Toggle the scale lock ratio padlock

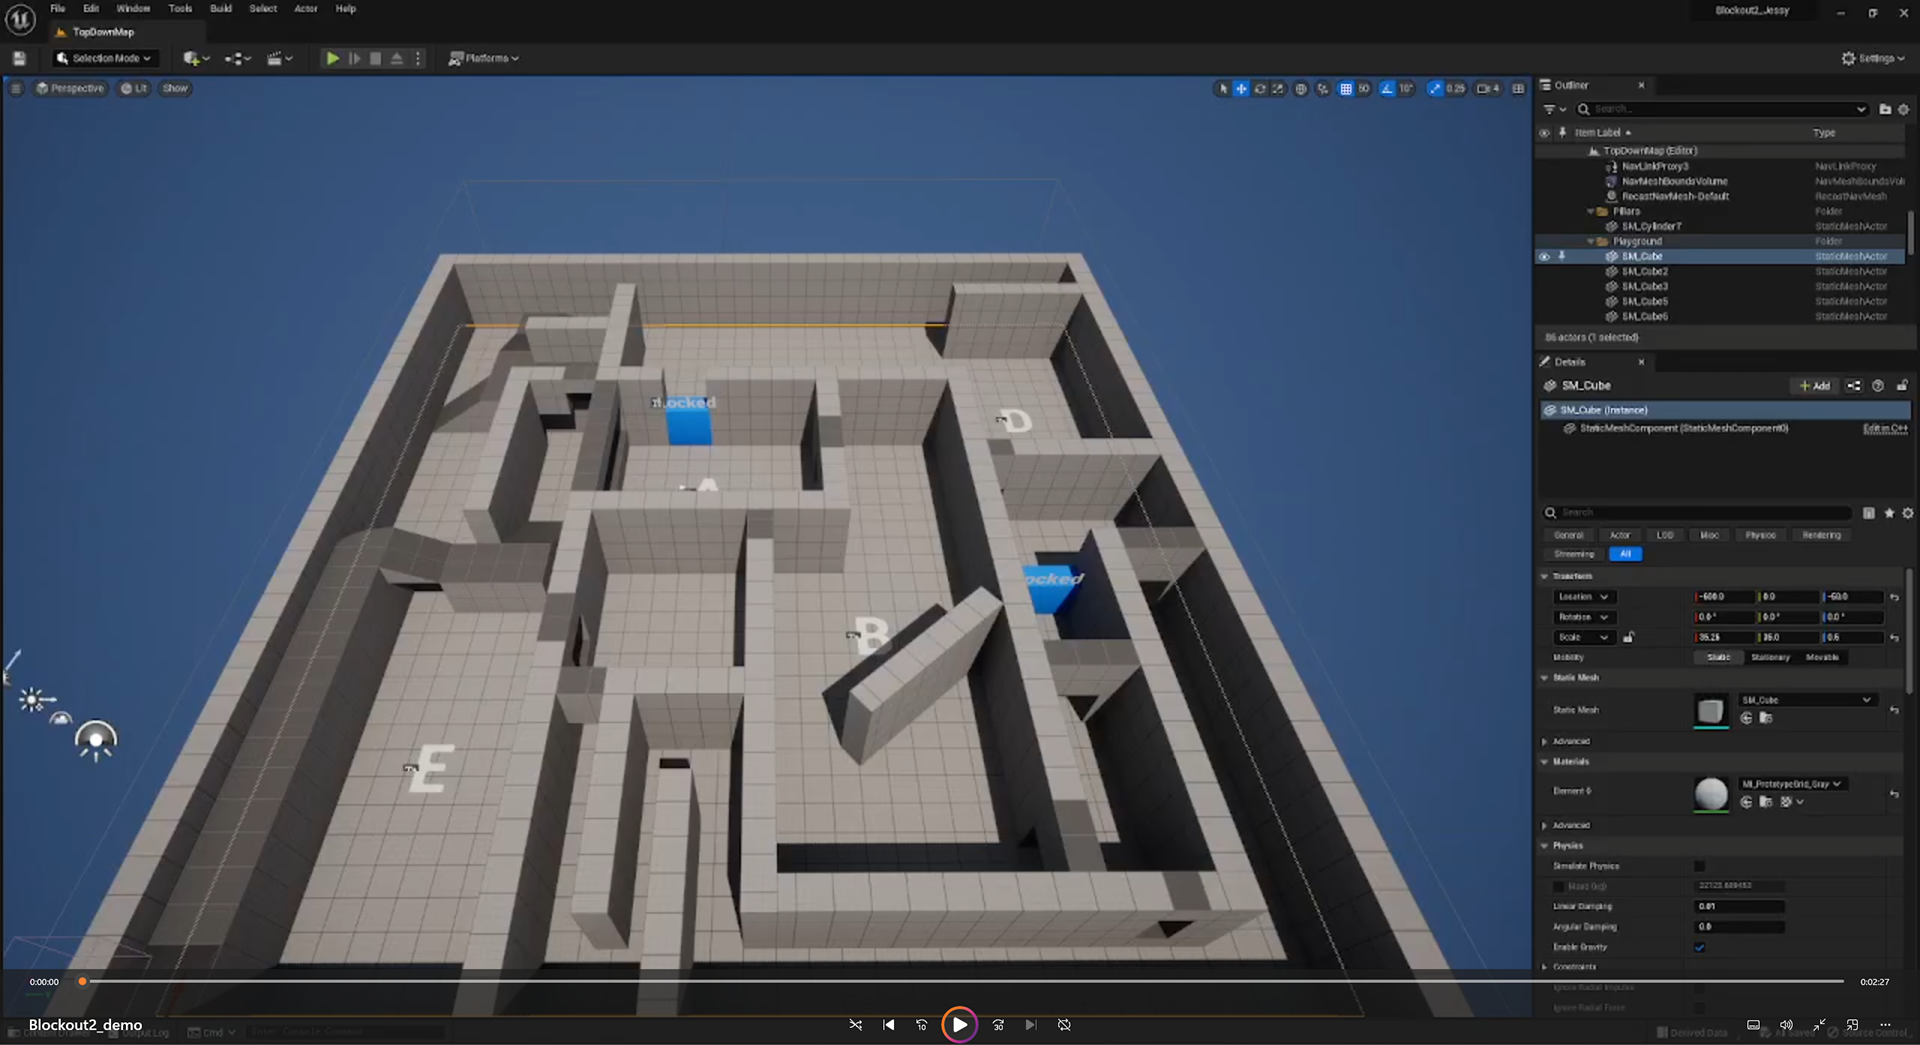[x=1628, y=637]
